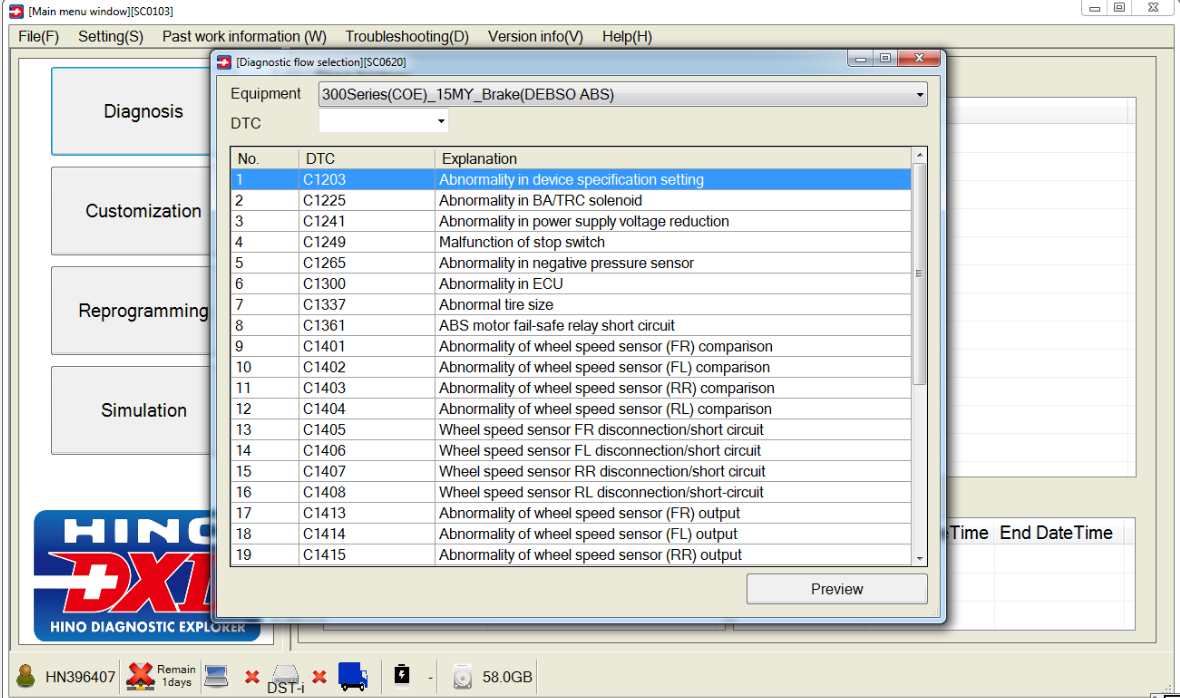The image size is (1180, 698).
Task: Open the Past work information (W) menu
Action: 244,37
